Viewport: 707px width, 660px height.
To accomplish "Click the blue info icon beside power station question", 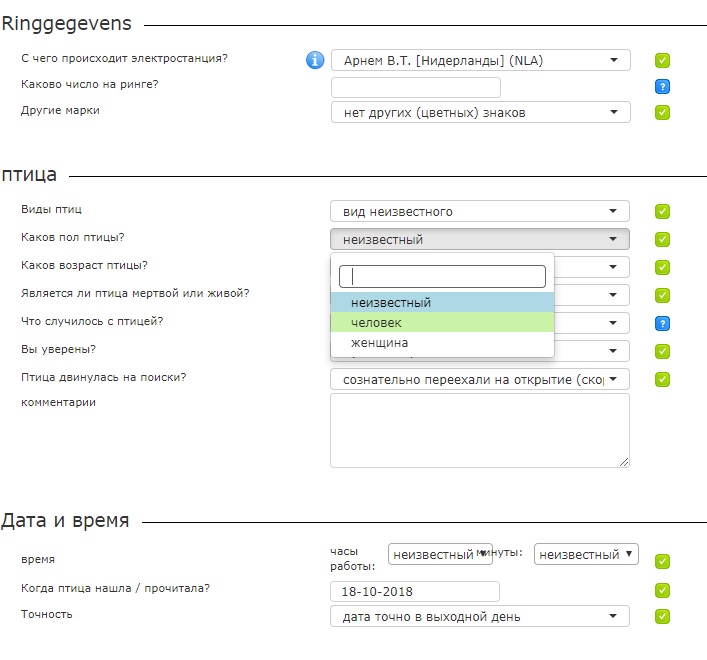I will point(315,60).
